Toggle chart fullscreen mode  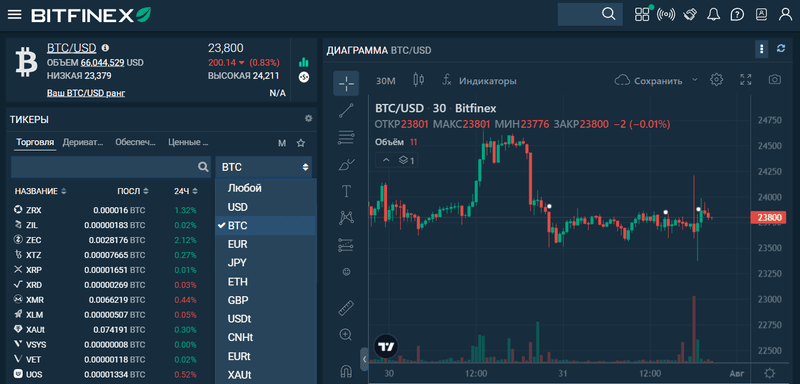745,80
